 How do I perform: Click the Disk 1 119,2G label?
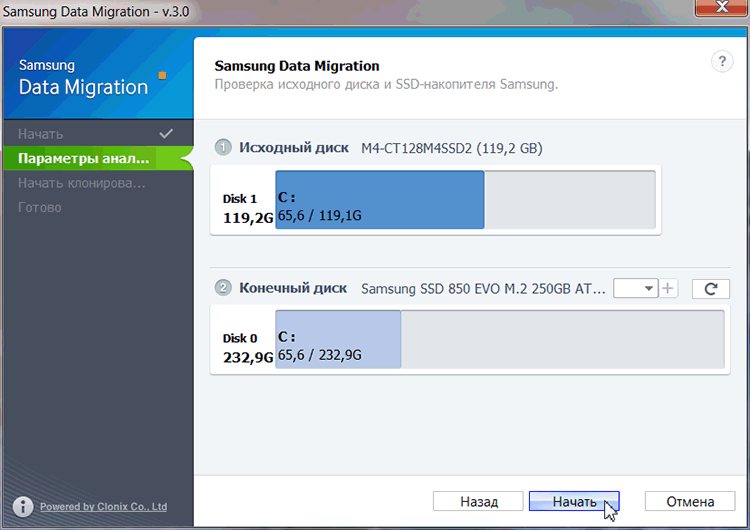coord(247,209)
